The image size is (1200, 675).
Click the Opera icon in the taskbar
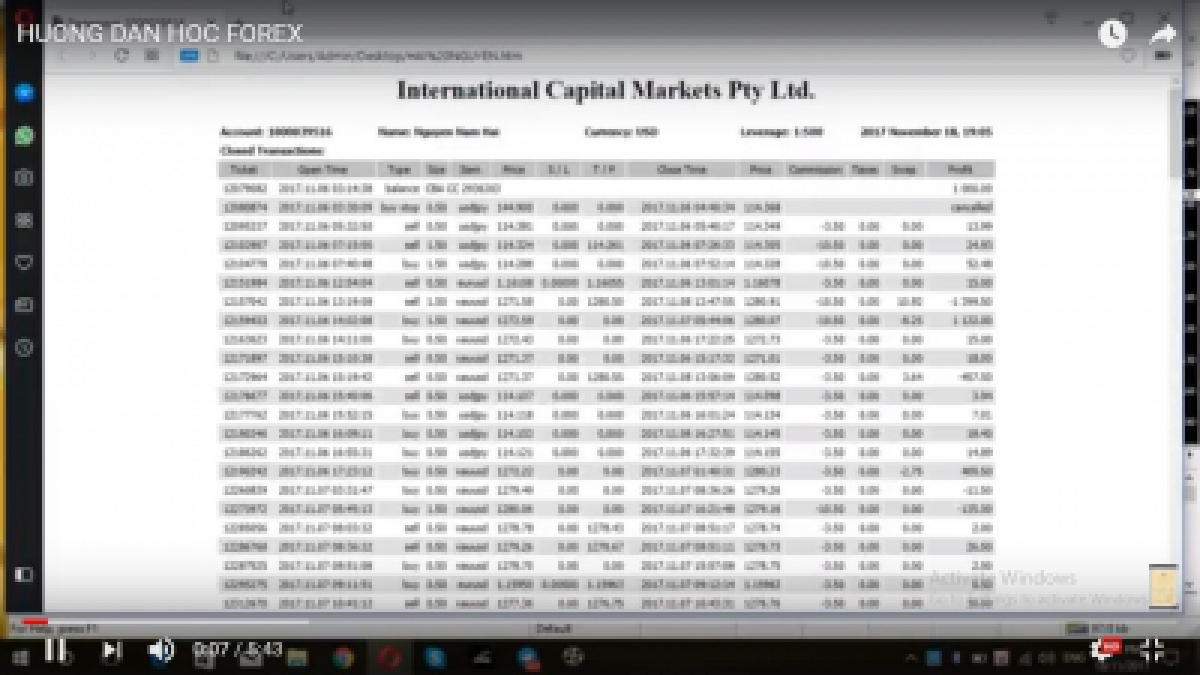388,657
